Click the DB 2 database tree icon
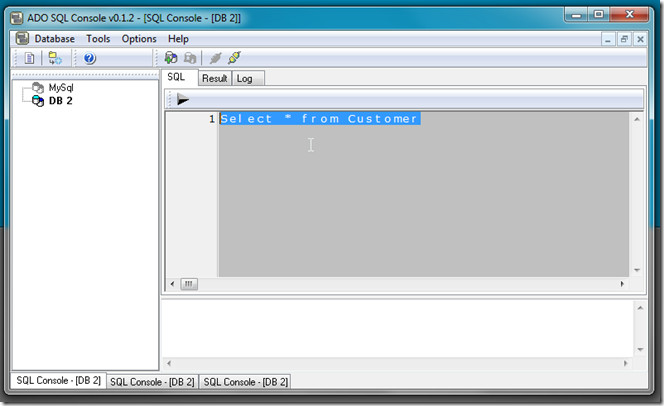 pyautogui.click(x=38, y=101)
